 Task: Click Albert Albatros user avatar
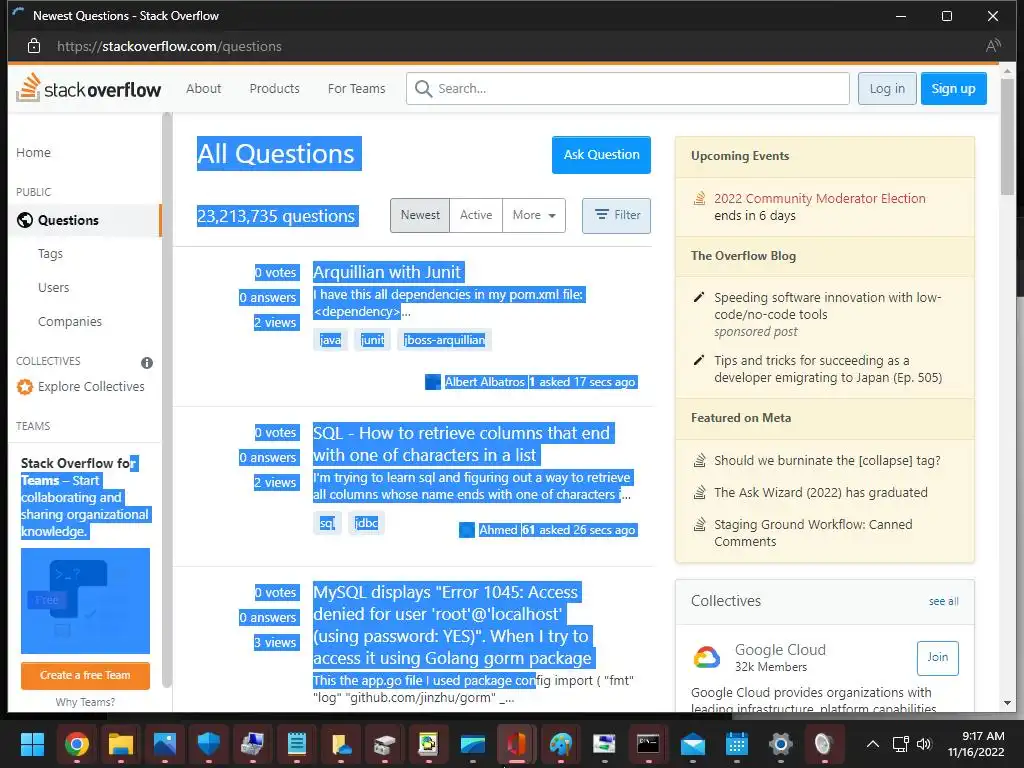point(432,382)
